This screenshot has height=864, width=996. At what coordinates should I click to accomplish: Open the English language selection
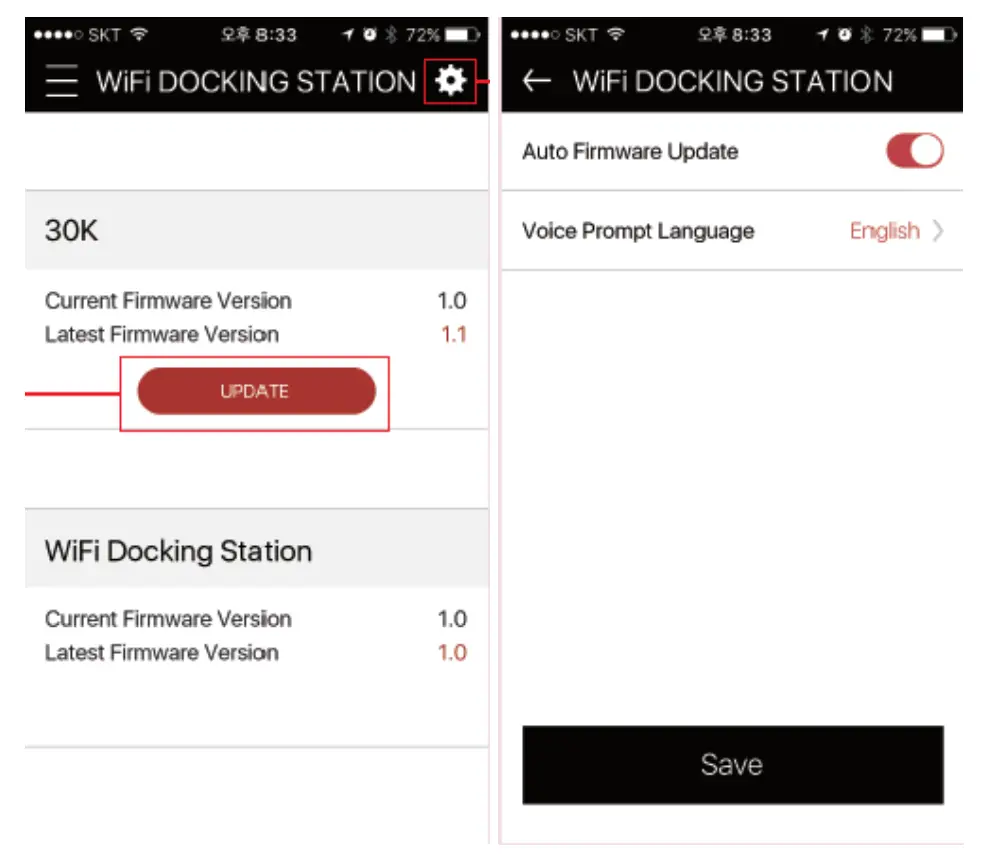pos(884,231)
